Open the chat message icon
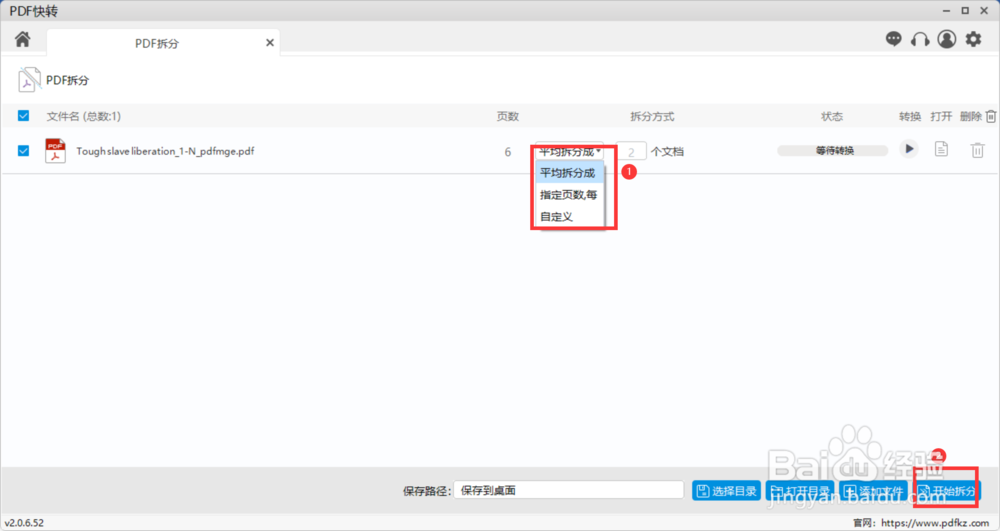Viewport: 1000px width, 531px height. [x=893, y=40]
